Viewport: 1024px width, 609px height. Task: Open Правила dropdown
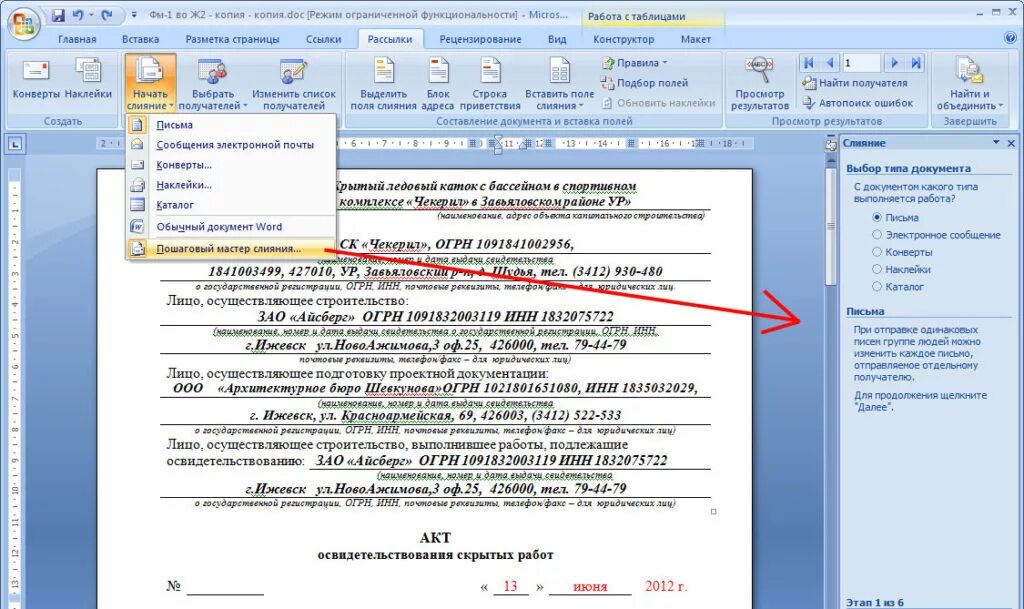(x=635, y=63)
